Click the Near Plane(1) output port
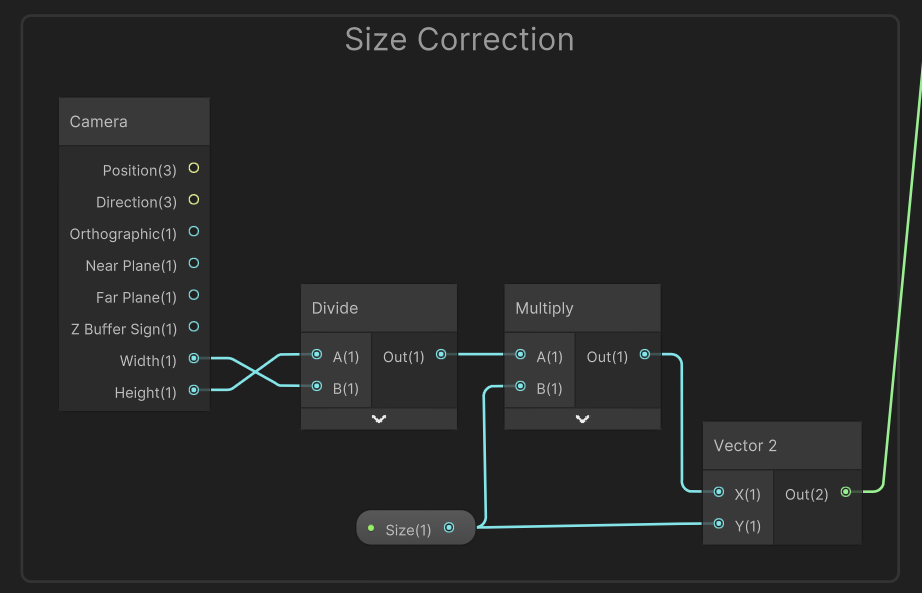The width and height of the screenshot is (922, 593). pos(194,264)
